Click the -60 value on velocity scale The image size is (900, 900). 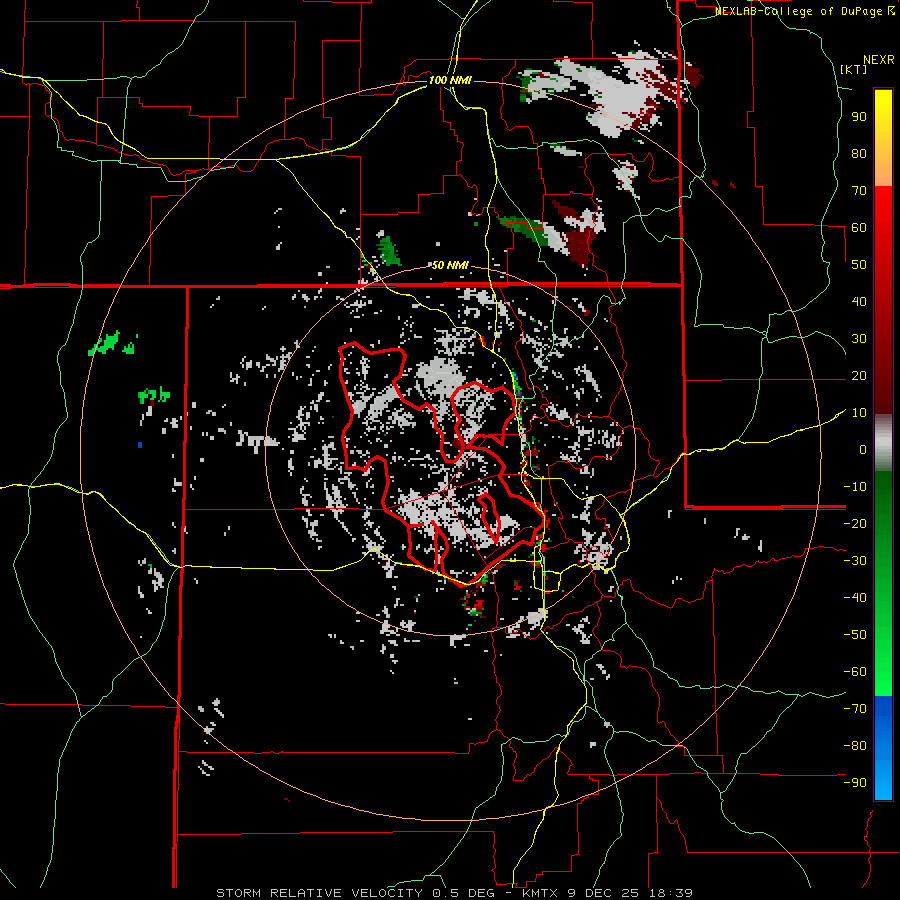(x=855, y=672)
